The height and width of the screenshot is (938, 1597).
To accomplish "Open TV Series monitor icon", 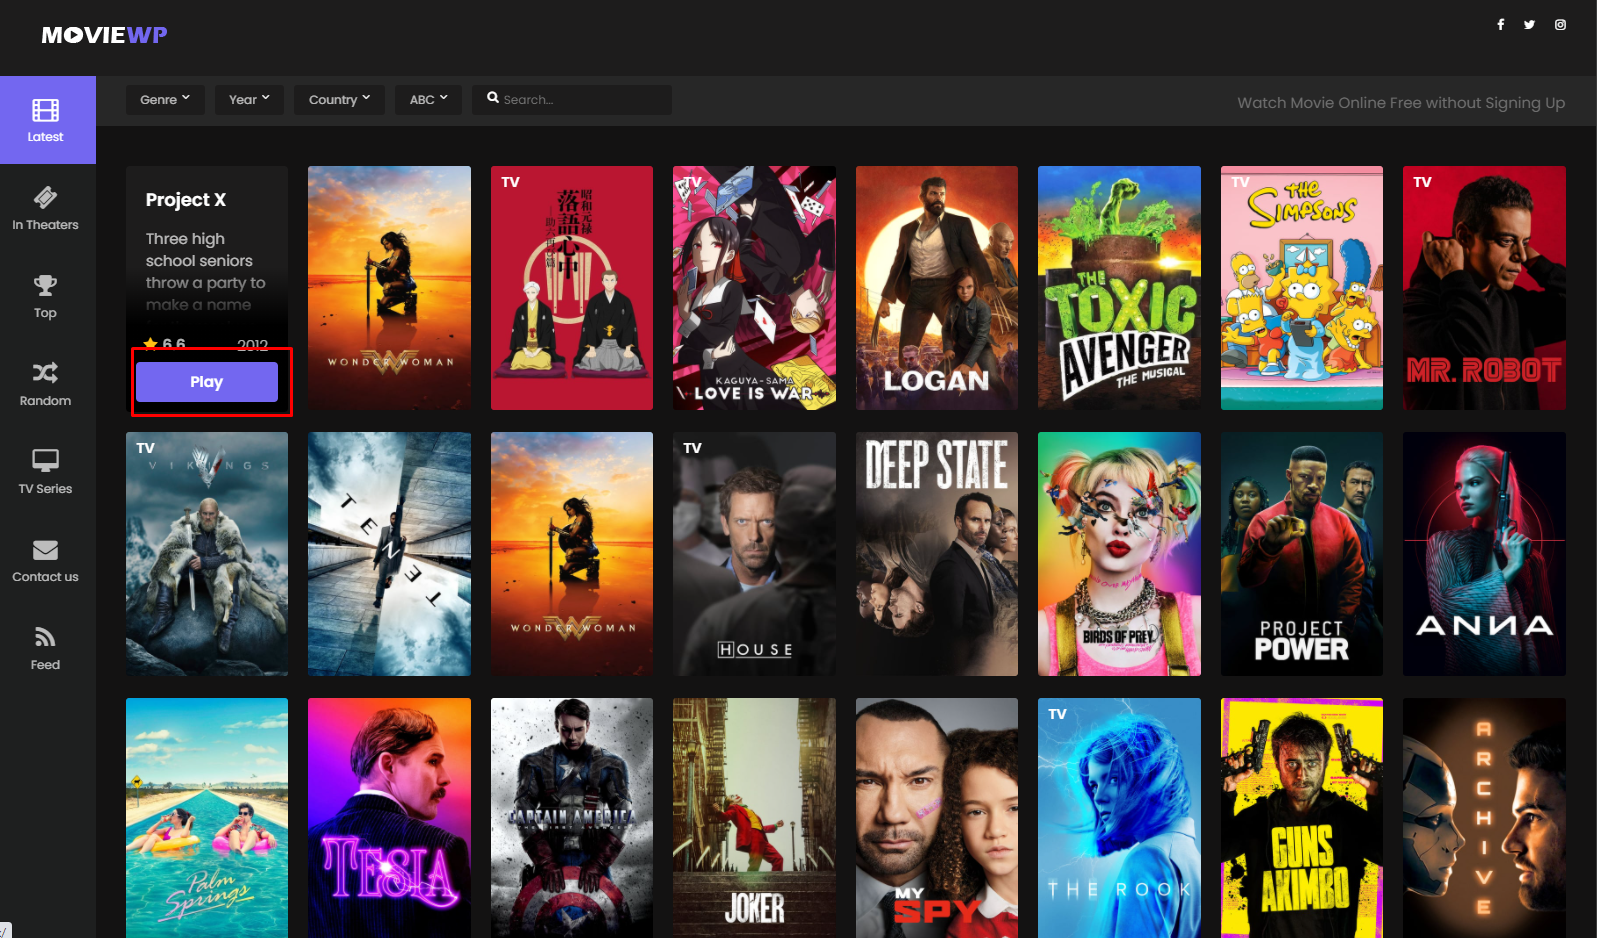I will point(45,460).
